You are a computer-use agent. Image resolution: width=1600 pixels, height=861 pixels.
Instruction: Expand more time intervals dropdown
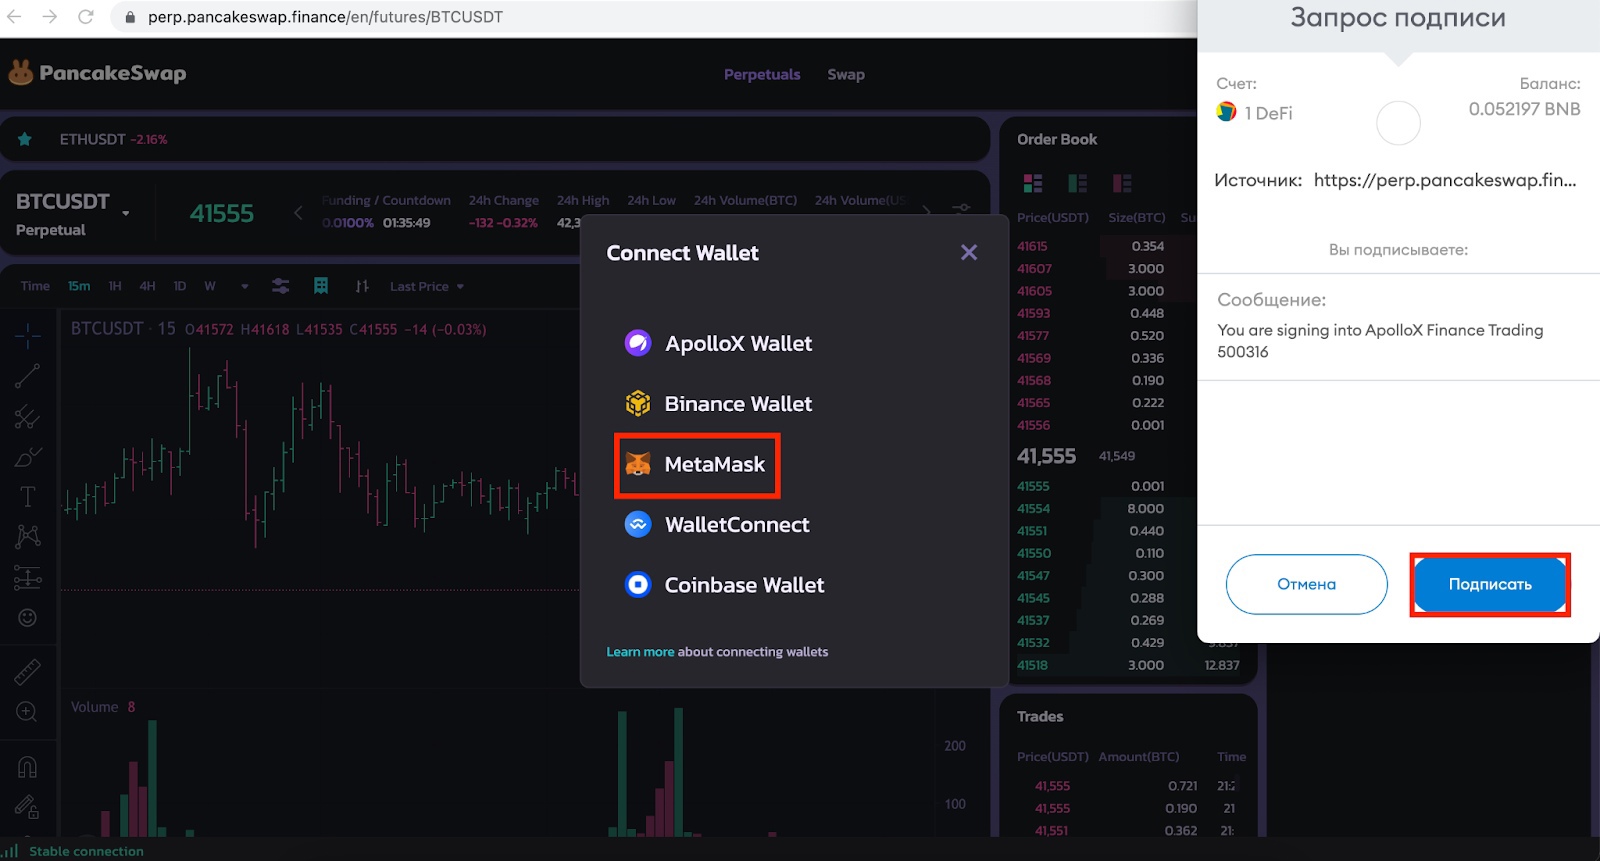244,286
